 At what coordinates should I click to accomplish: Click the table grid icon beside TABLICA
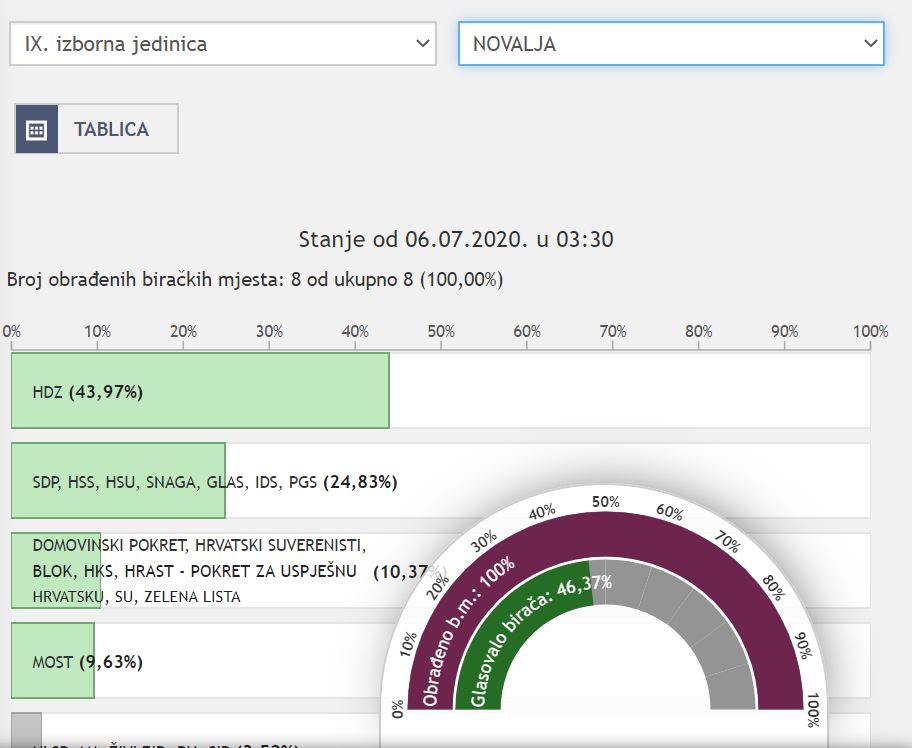point(36,130)
